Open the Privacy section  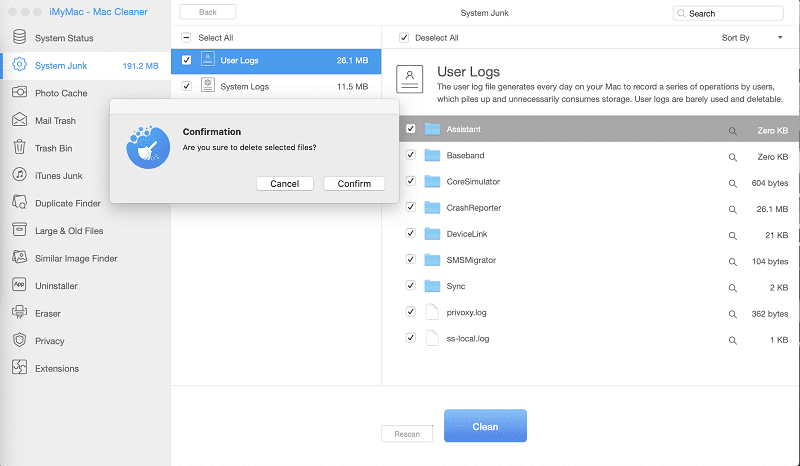click(x=85, y=341)
